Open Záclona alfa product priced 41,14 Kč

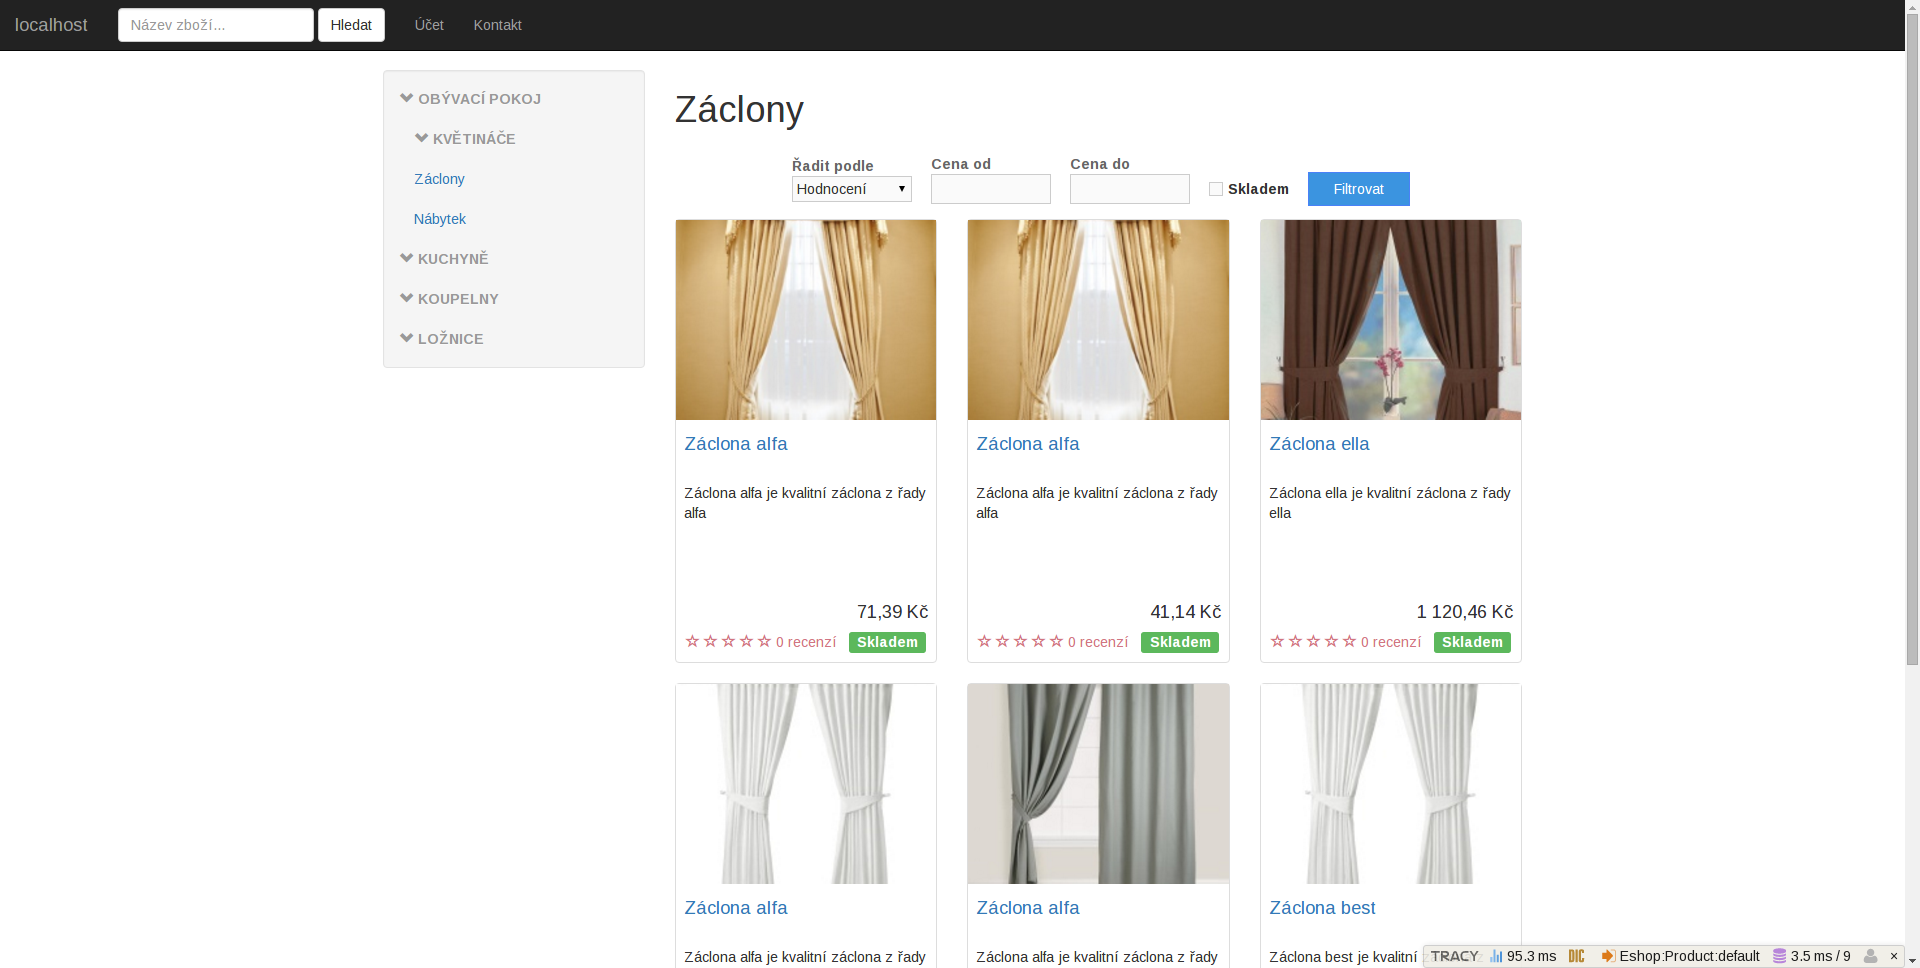1027,444
